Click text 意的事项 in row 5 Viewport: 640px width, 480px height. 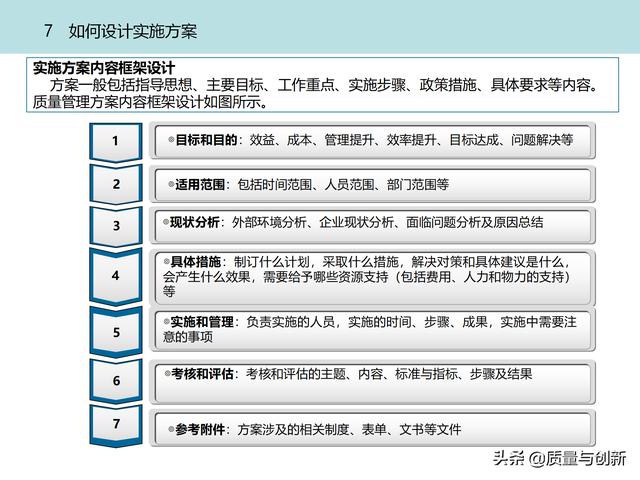[188, 337]
